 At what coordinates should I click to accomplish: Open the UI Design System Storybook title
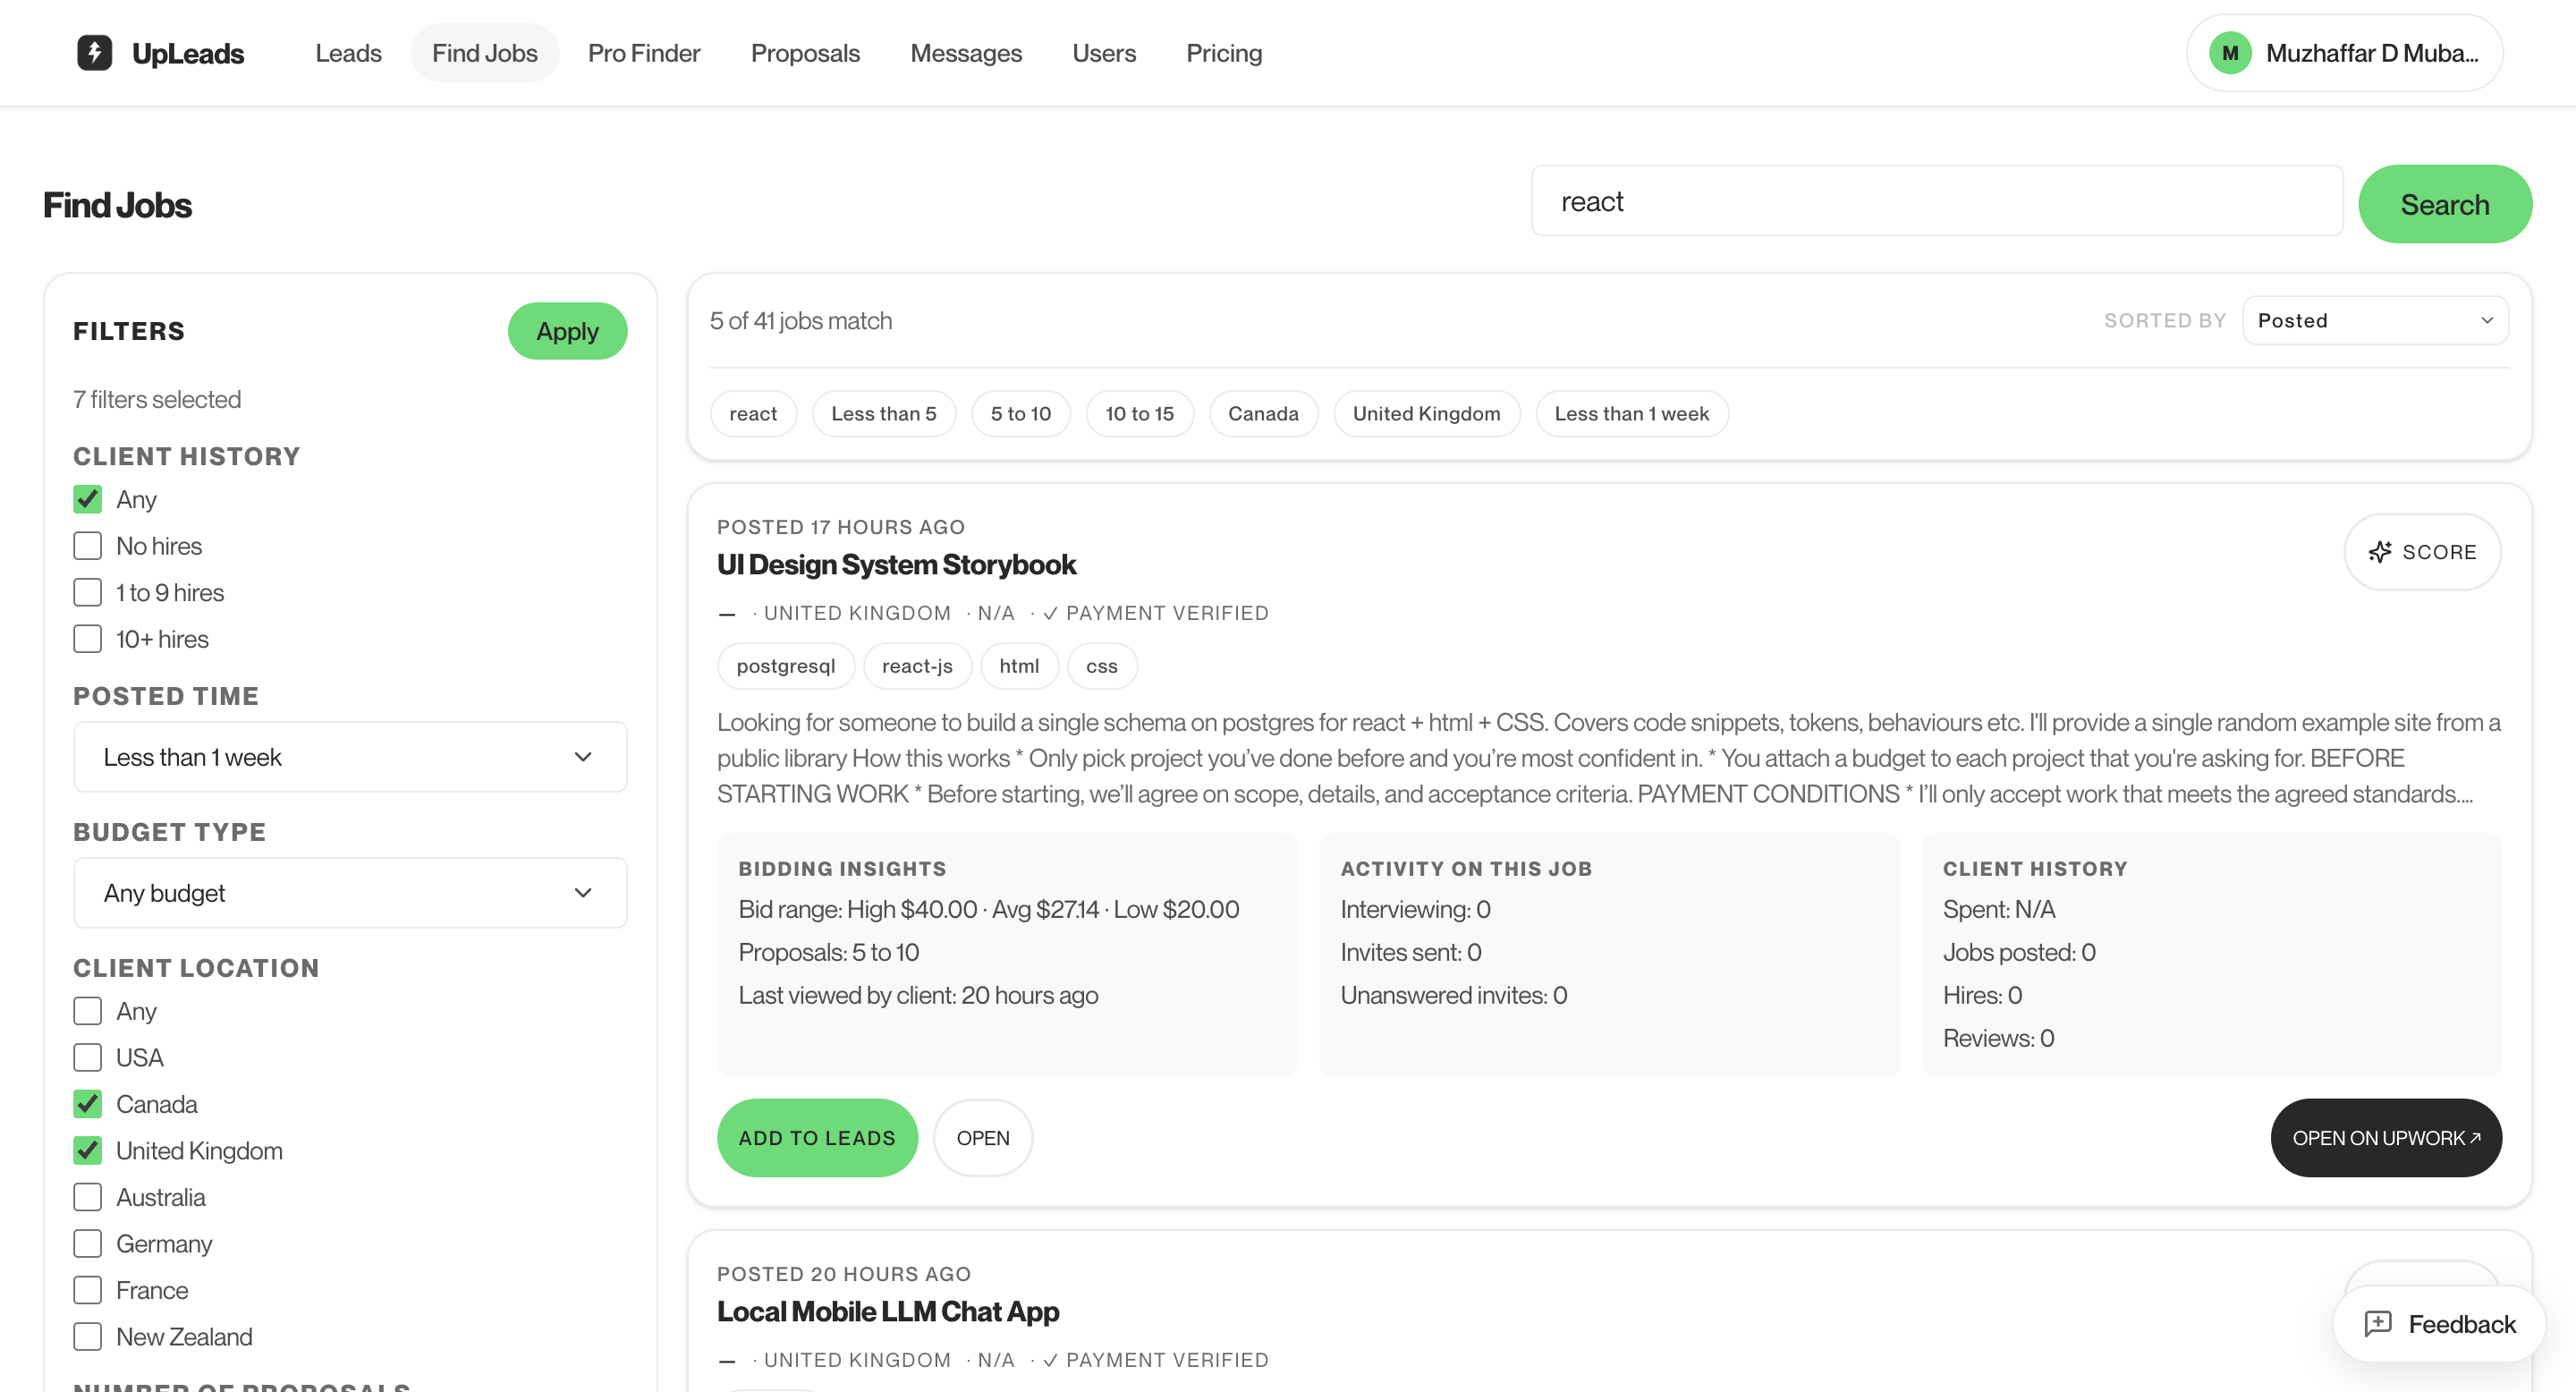[896, 564]
